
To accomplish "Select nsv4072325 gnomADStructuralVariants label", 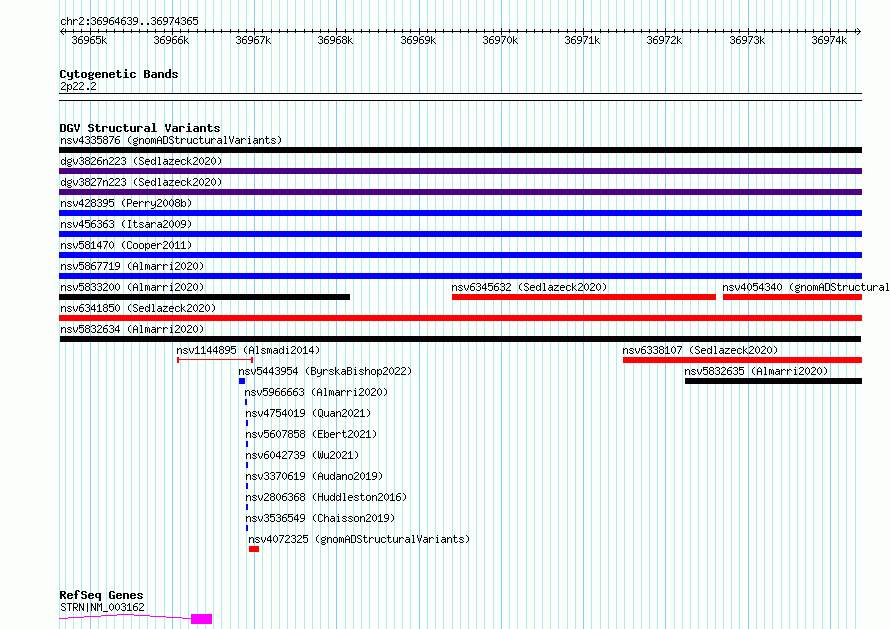I will 359,539.
